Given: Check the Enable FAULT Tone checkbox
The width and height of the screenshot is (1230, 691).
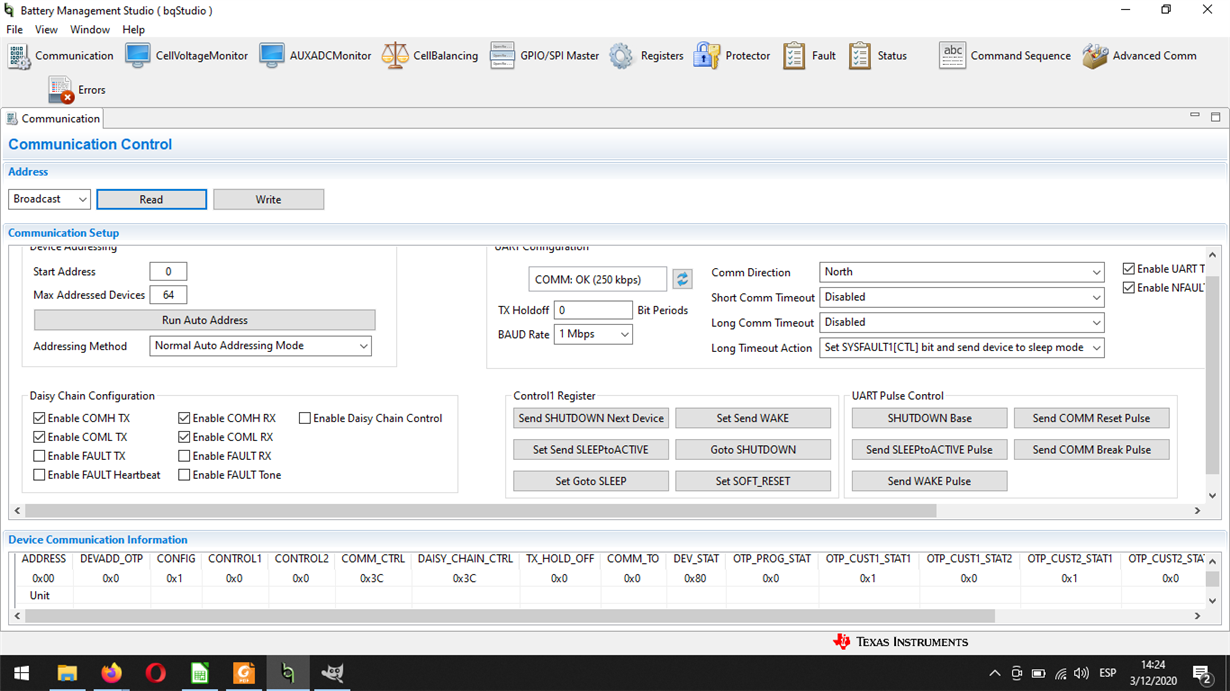Looking at the screenshot, I should point(184,475).
